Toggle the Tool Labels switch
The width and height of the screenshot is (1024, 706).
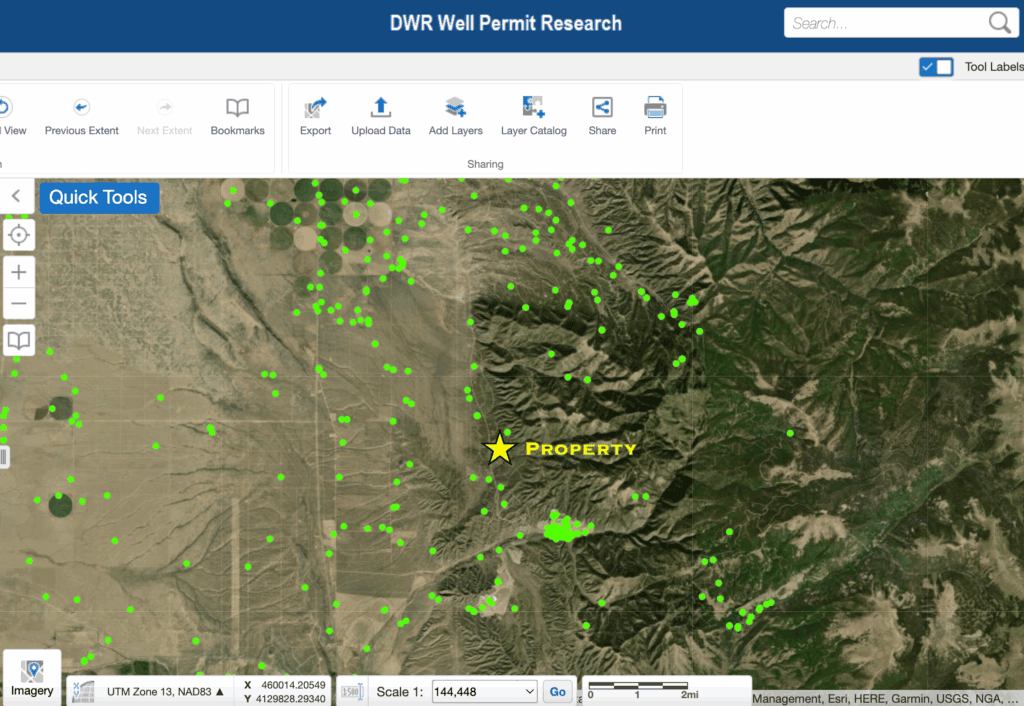pyautogui.click(x=936, y=67)
